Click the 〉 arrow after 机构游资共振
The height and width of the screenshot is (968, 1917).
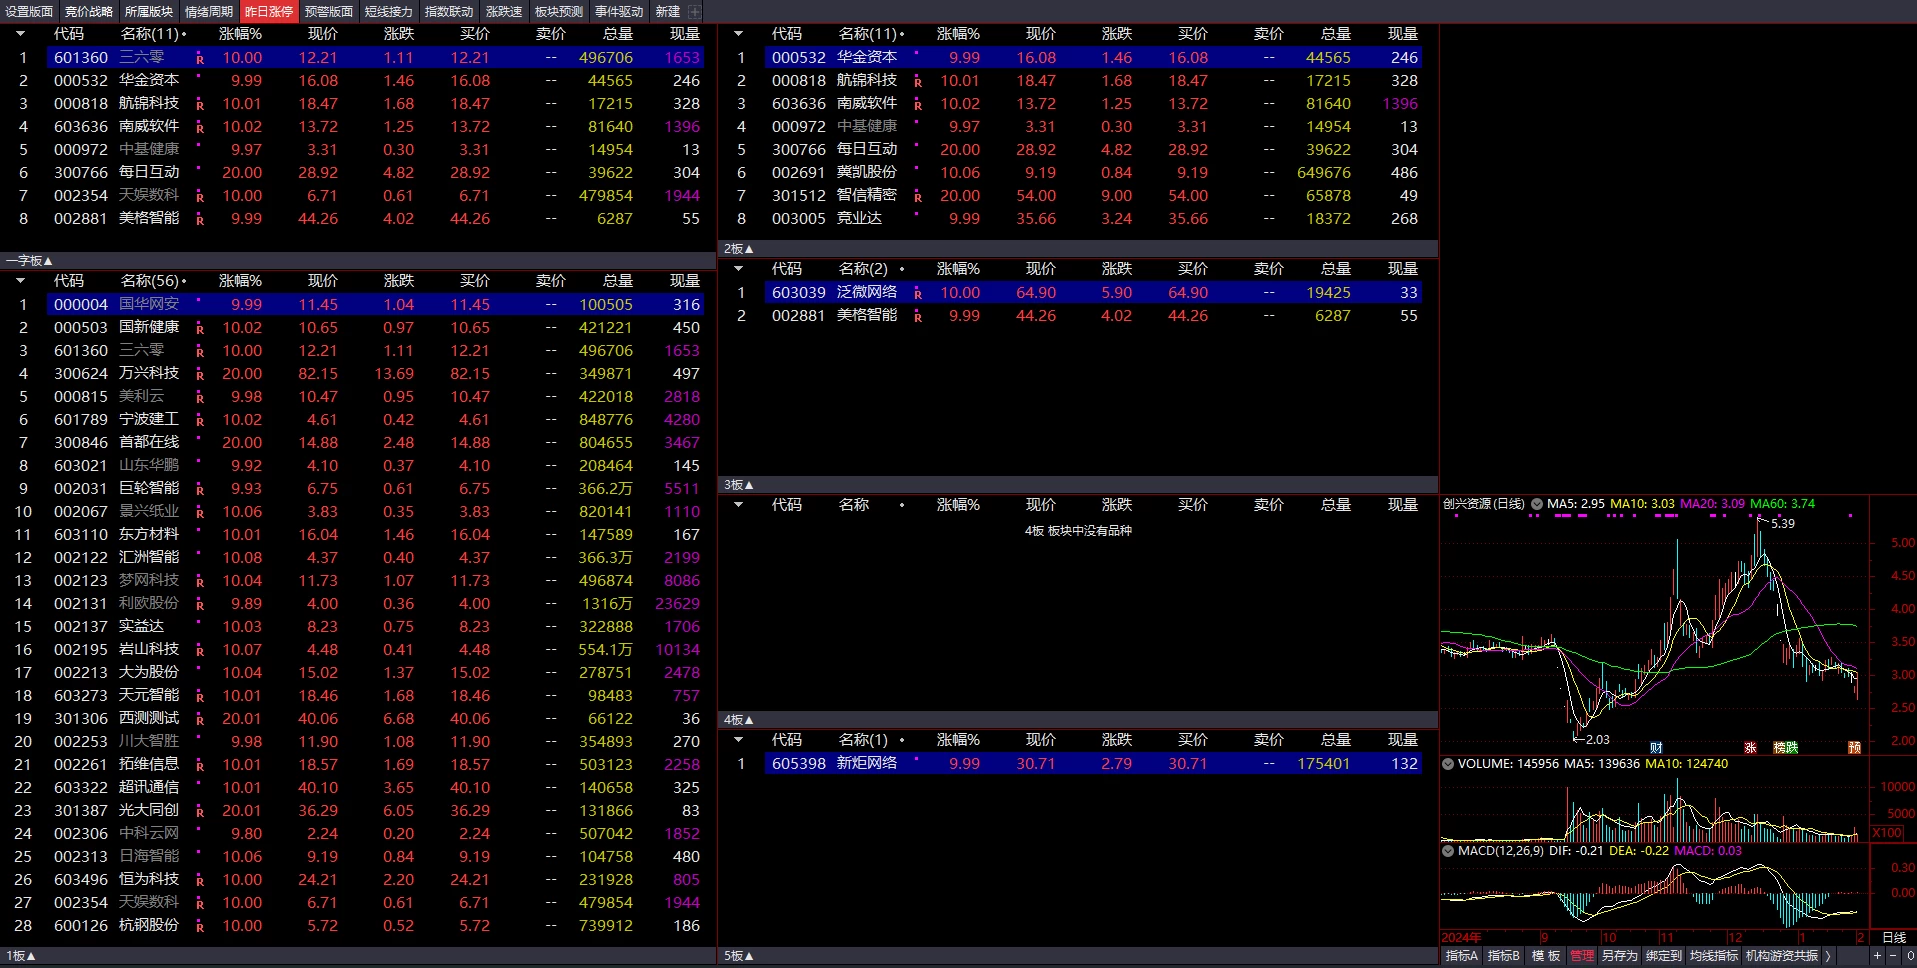pyautogui.click(x=1828, y=955)
